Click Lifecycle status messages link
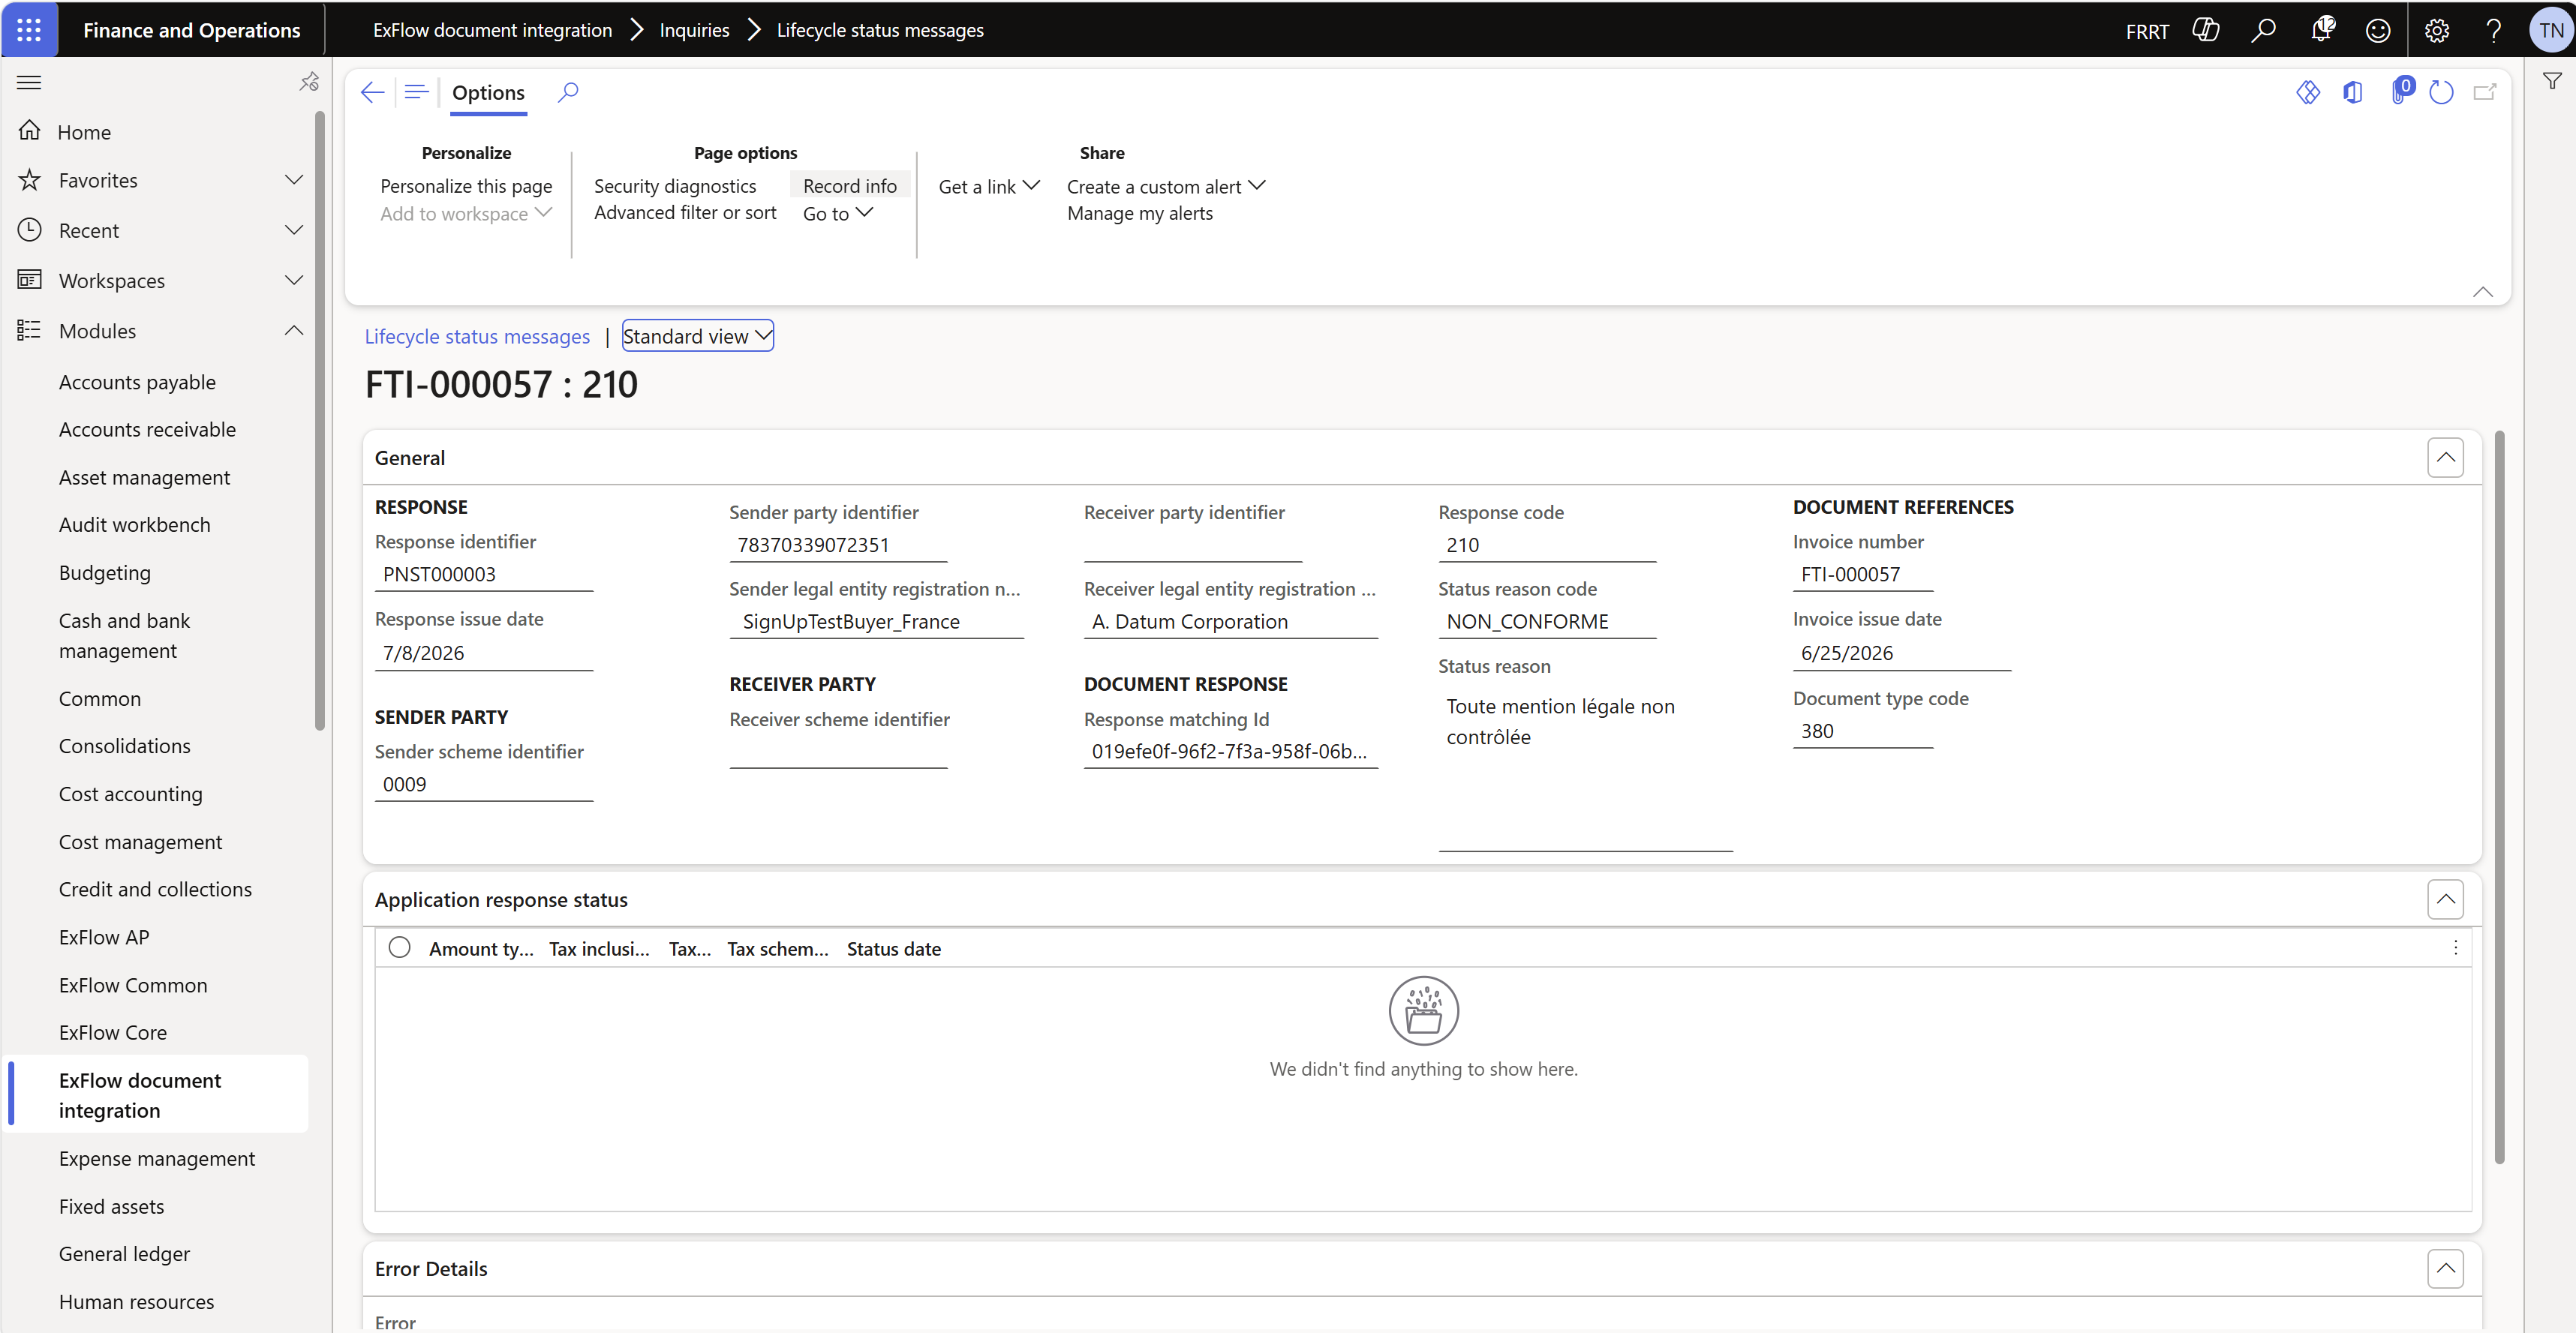2576x1333 pixels. click(477, 336)
